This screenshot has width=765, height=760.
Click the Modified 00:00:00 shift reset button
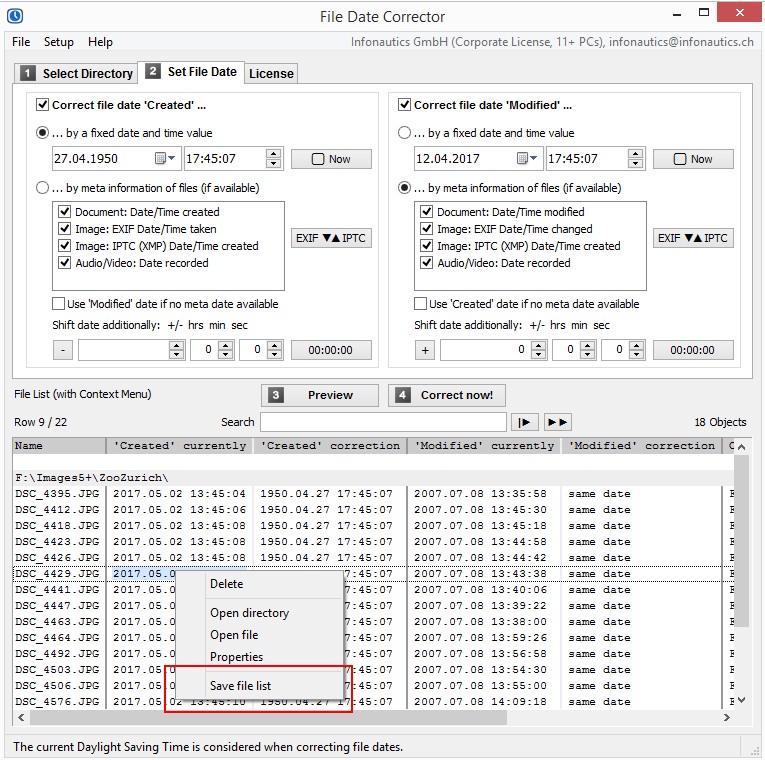(x=693, y=350)
